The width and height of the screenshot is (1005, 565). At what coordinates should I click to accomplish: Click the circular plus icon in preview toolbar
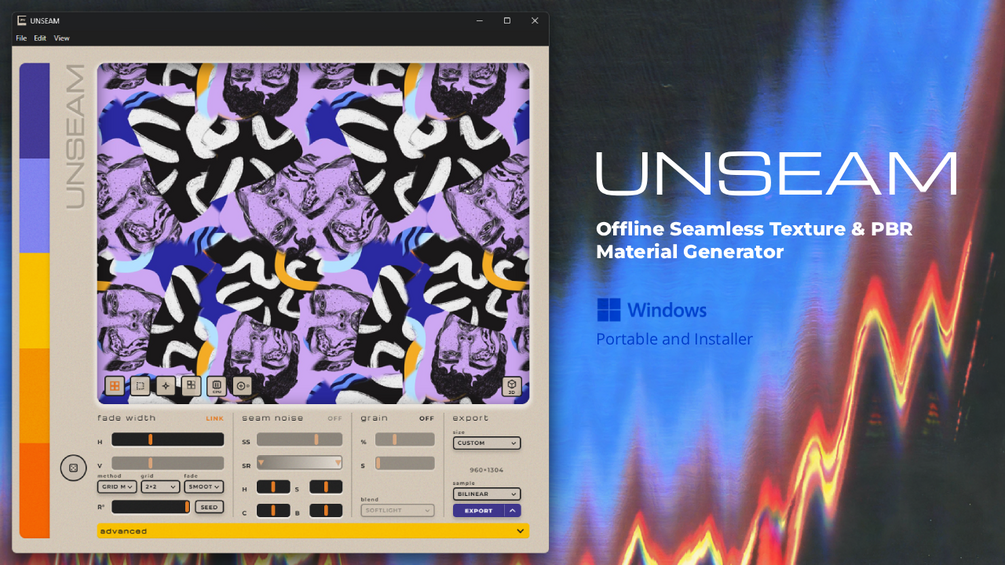click(242, 386)
